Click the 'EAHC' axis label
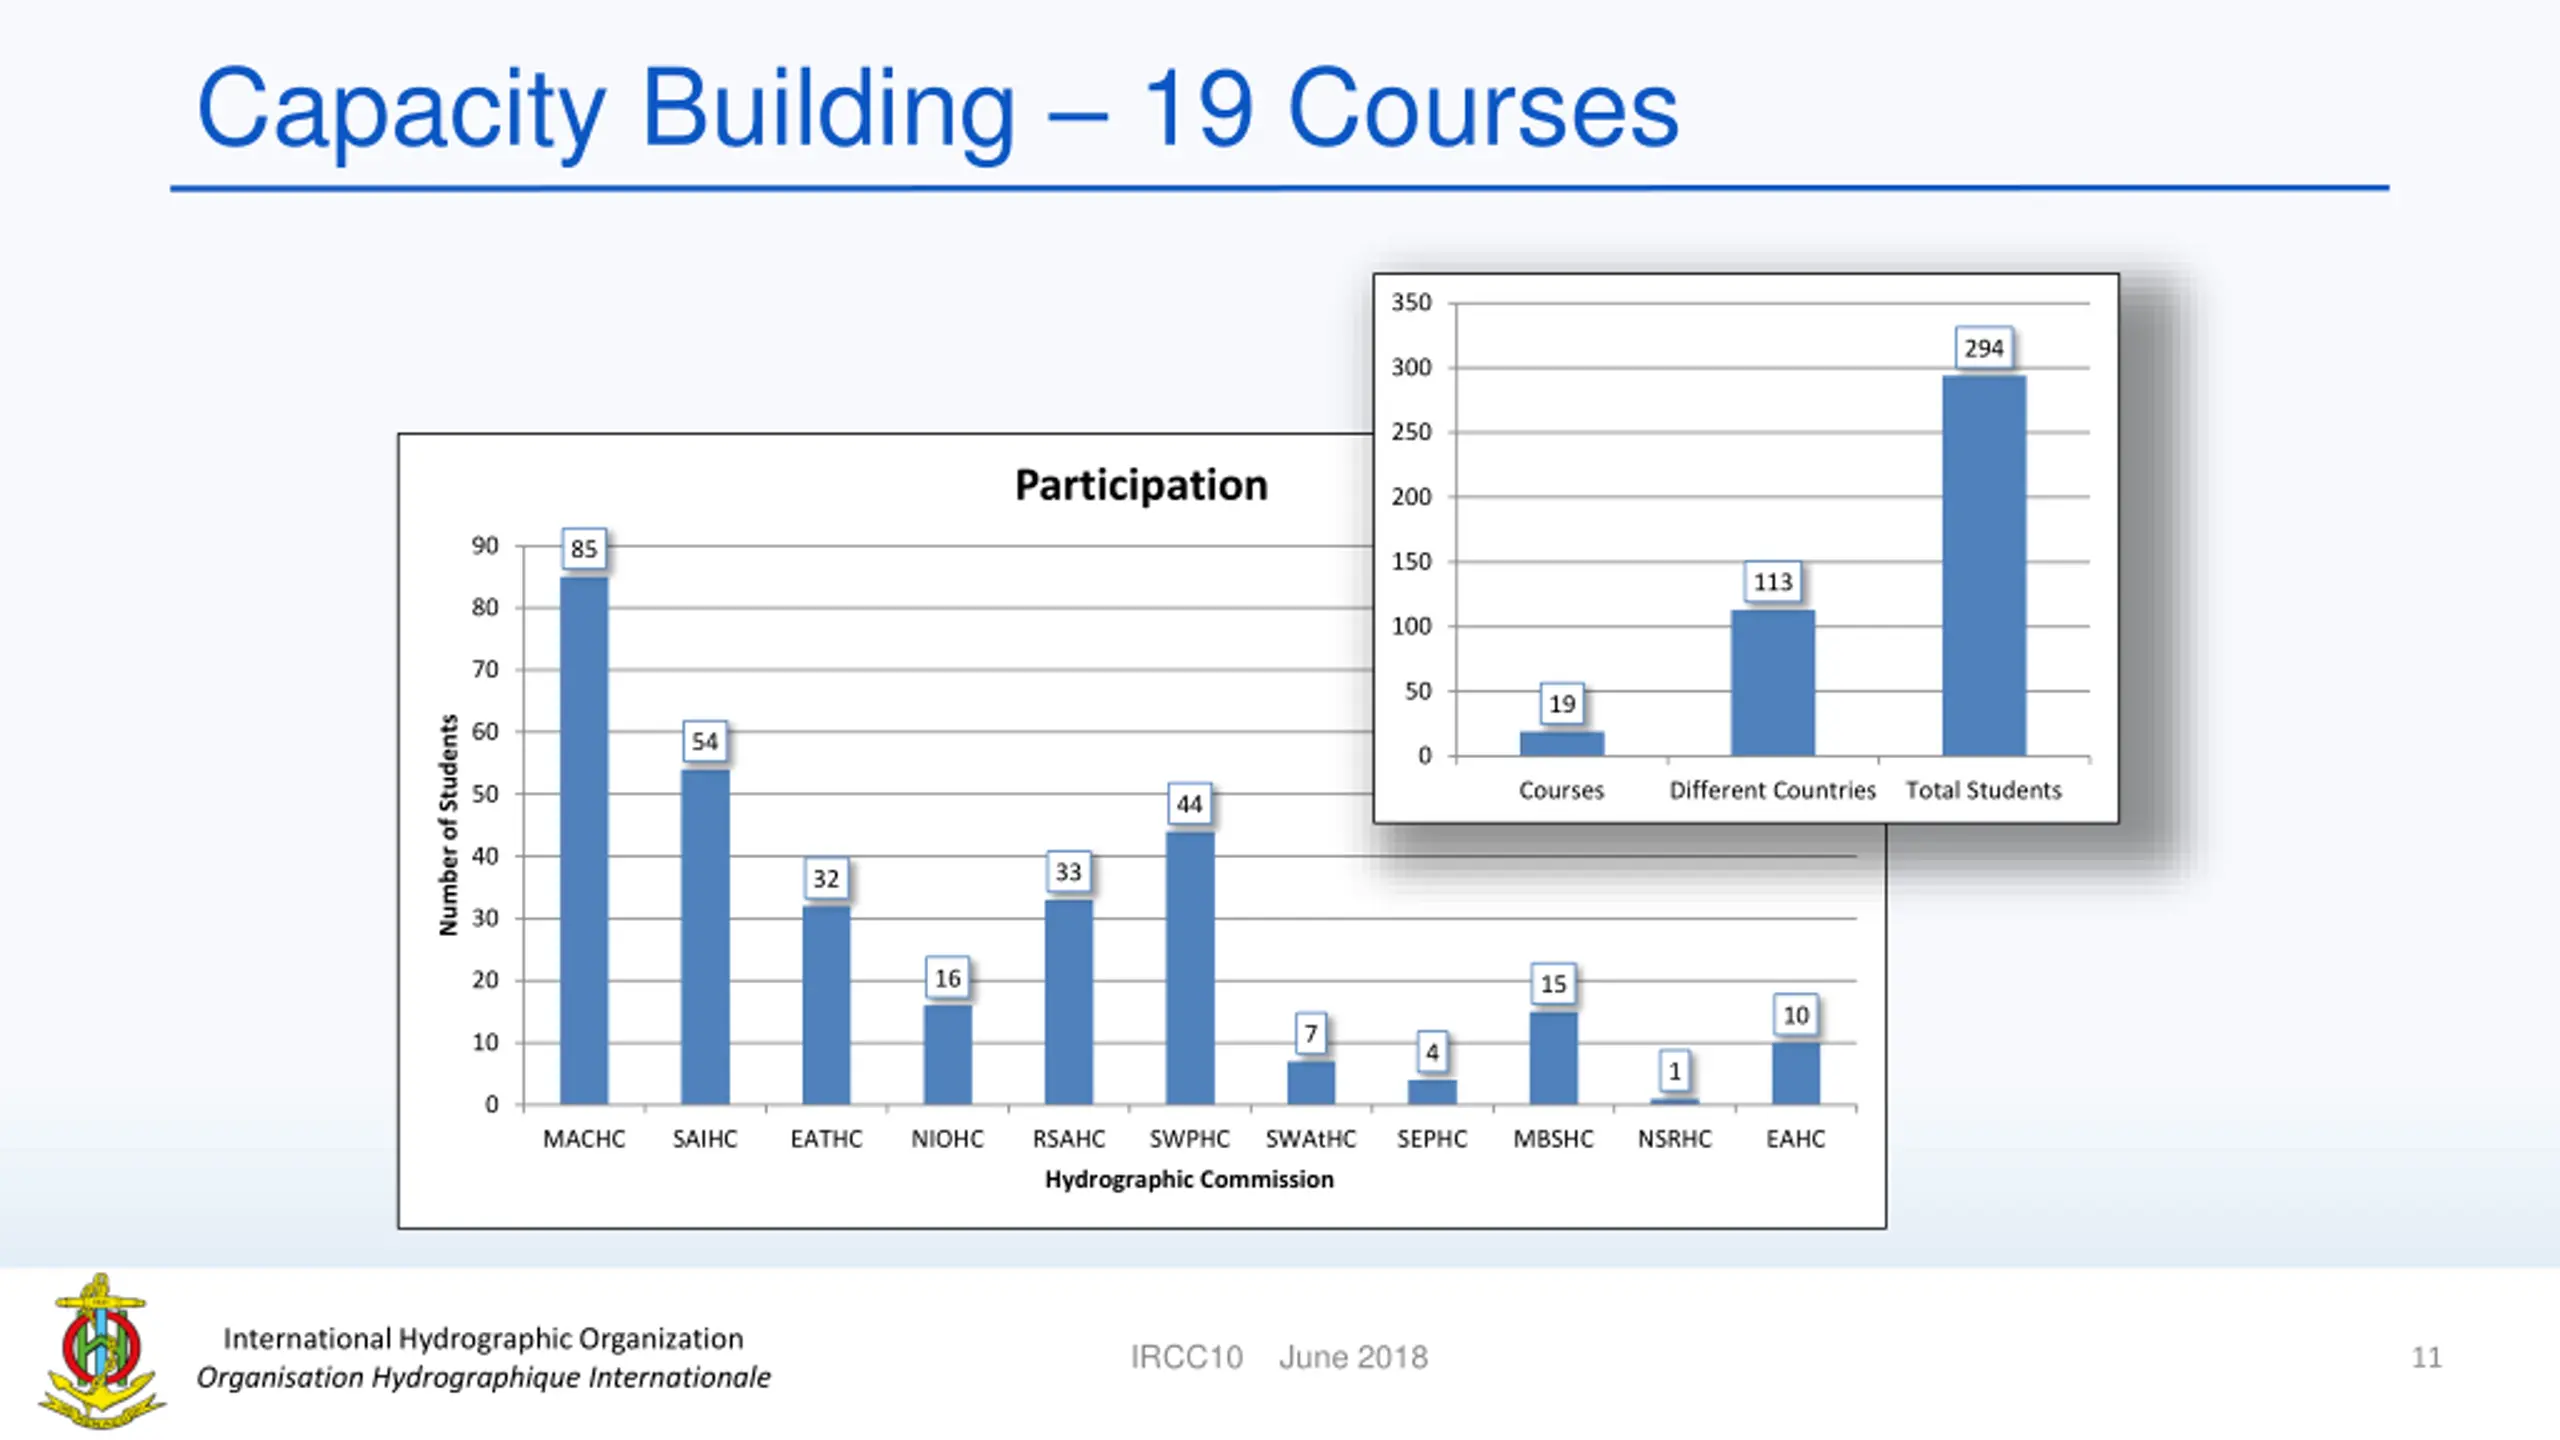This screenshot has height=1440, width=2560. (x=1796, y=1139)
